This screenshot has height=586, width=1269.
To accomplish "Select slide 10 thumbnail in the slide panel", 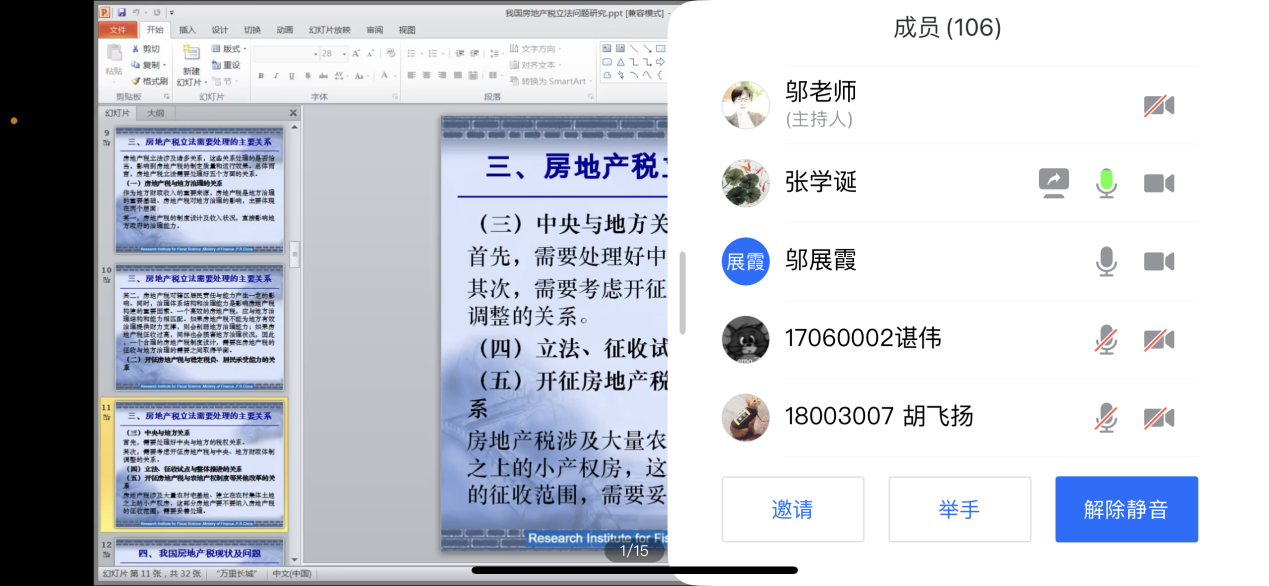I will (x=198, y=326).
